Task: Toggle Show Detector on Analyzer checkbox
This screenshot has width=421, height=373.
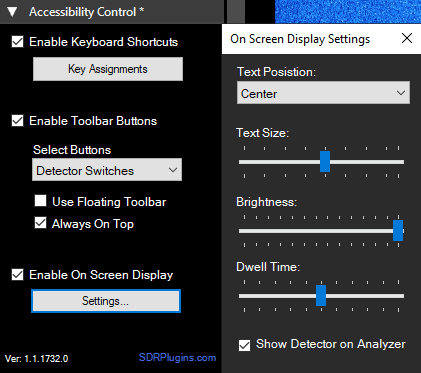Action: (244, 345)
